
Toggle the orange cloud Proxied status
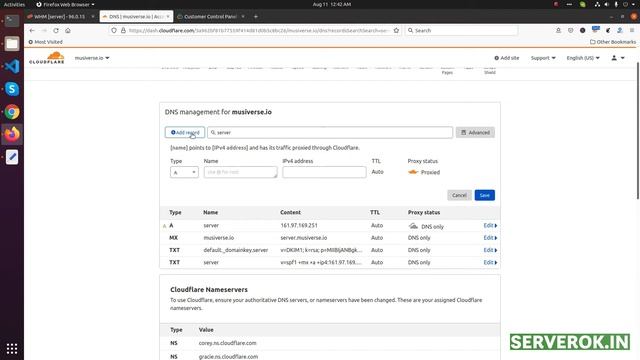tap(413, 172)
